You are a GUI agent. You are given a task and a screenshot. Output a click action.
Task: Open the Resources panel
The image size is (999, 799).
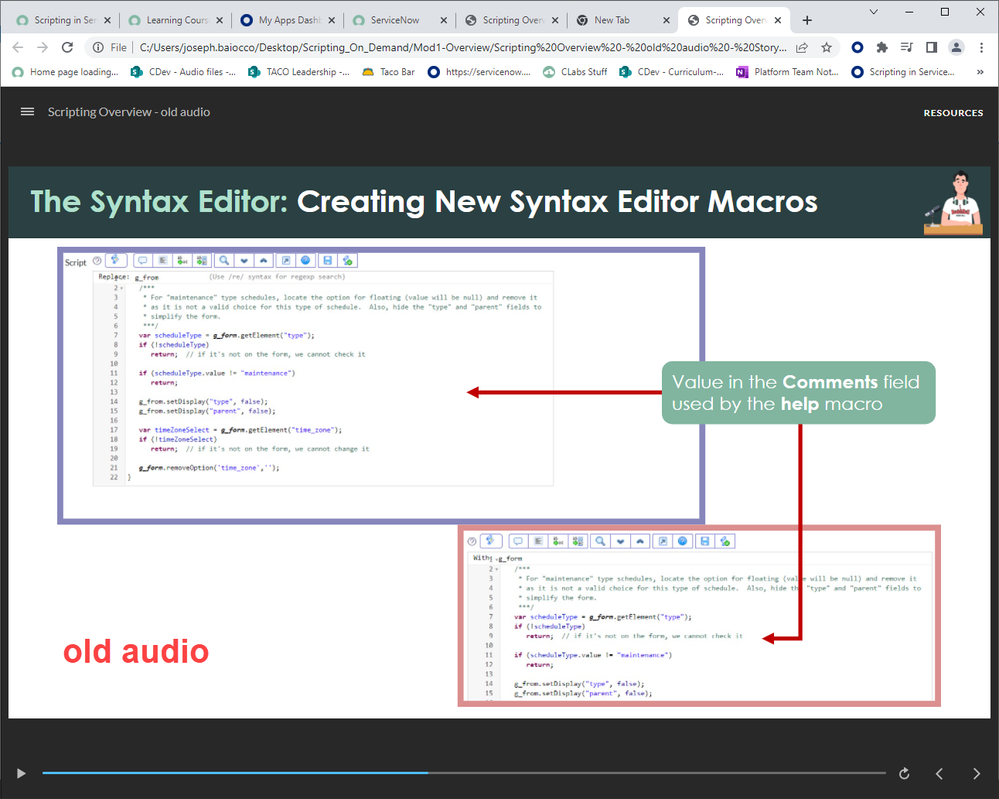(952, 113)
